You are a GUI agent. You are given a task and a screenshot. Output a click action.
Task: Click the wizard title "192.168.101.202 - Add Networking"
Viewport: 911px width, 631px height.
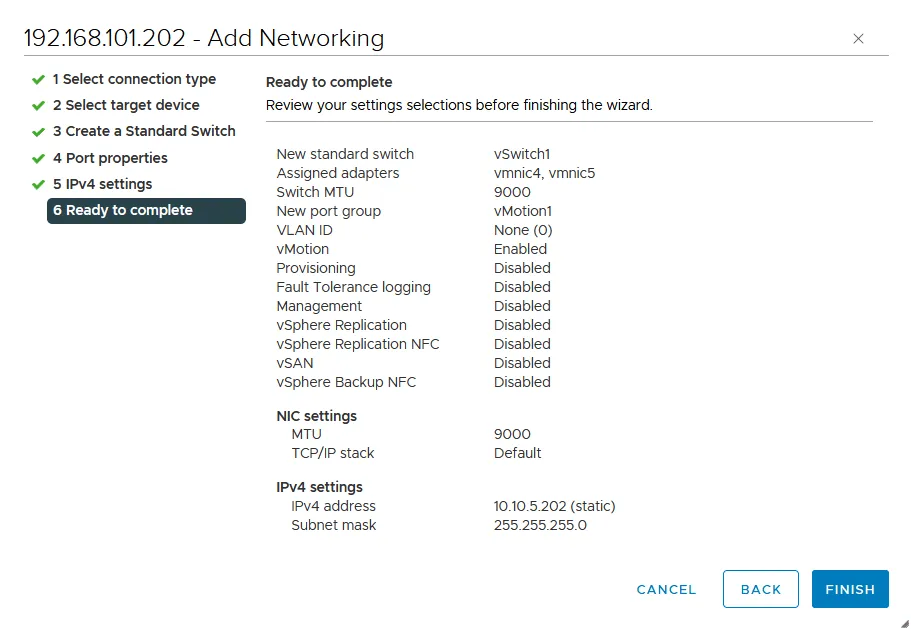[x=203, y=38]
